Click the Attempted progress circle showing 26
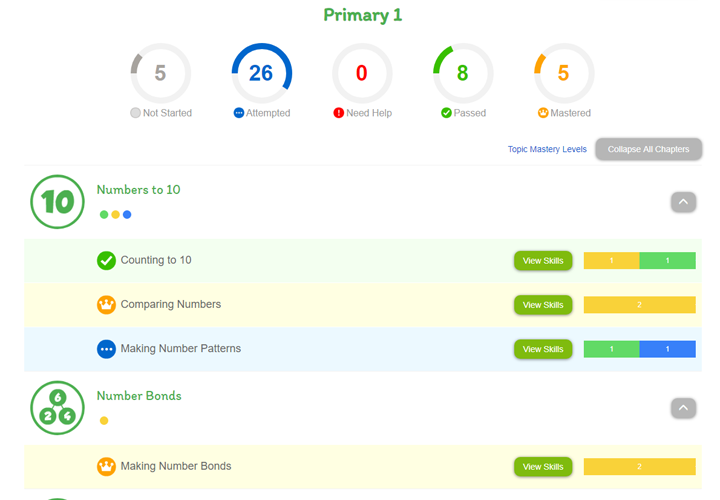 [261, 73]
